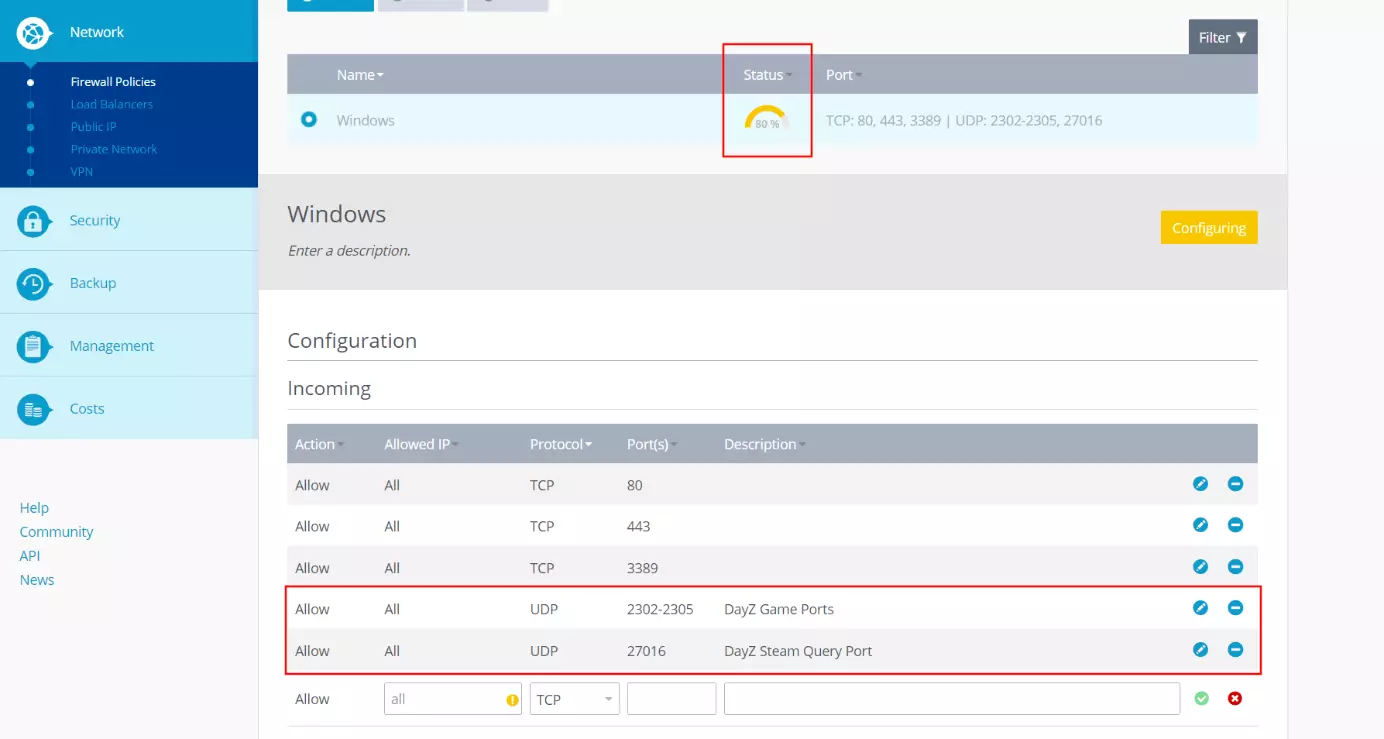The image size is (1384, 739).
Task: Open Private Network submenu item
Action: 114,149
